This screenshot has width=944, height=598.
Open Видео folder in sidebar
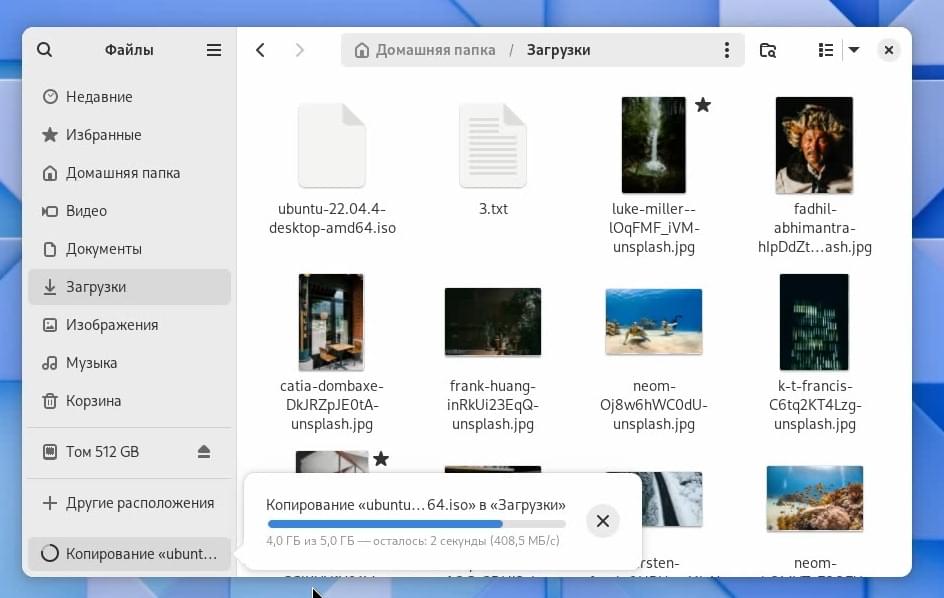tap(129, 211)
